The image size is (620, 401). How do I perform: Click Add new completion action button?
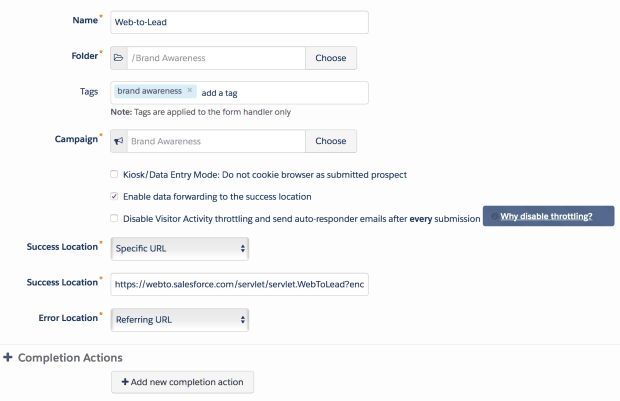tap(182, 382)
